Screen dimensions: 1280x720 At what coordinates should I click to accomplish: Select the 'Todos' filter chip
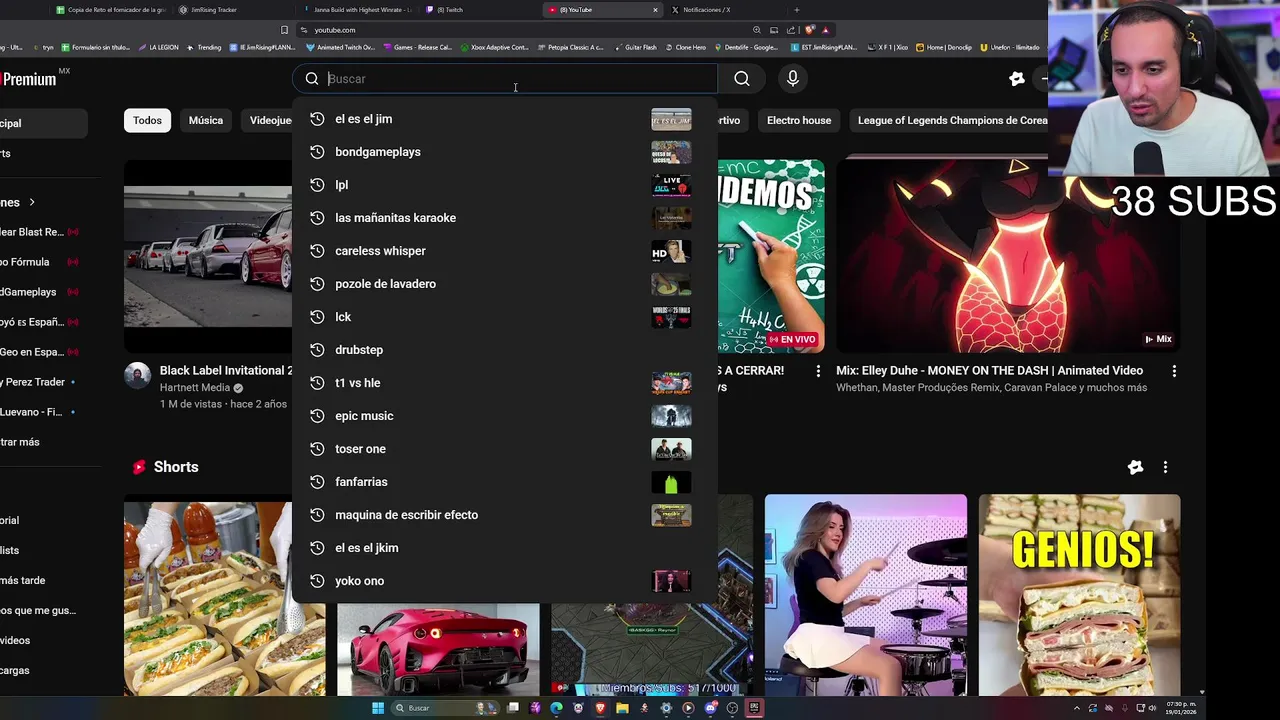[x=147, y=120]
